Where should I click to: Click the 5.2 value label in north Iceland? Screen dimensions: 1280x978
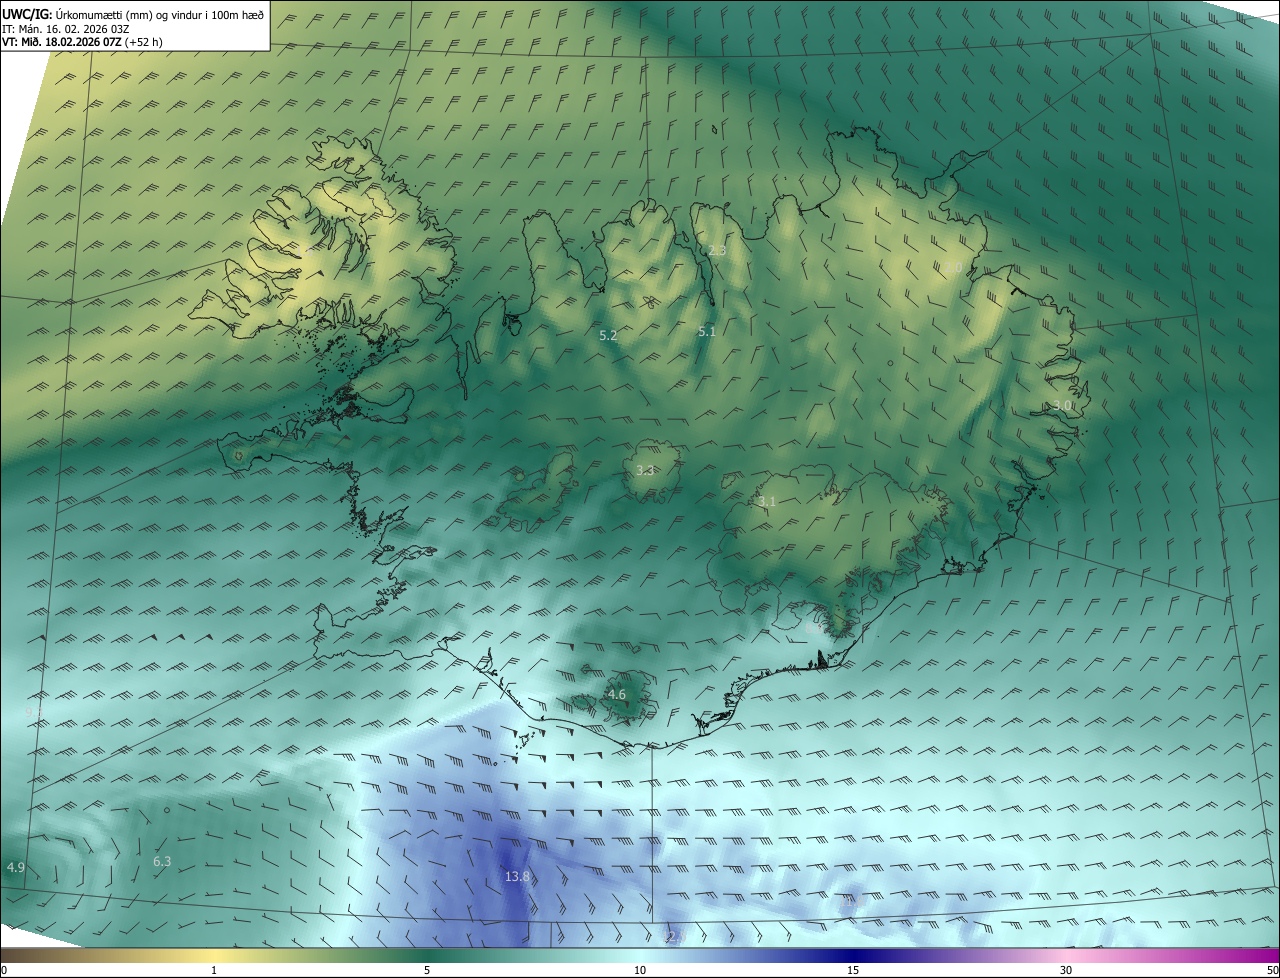[x=608, y=336]
